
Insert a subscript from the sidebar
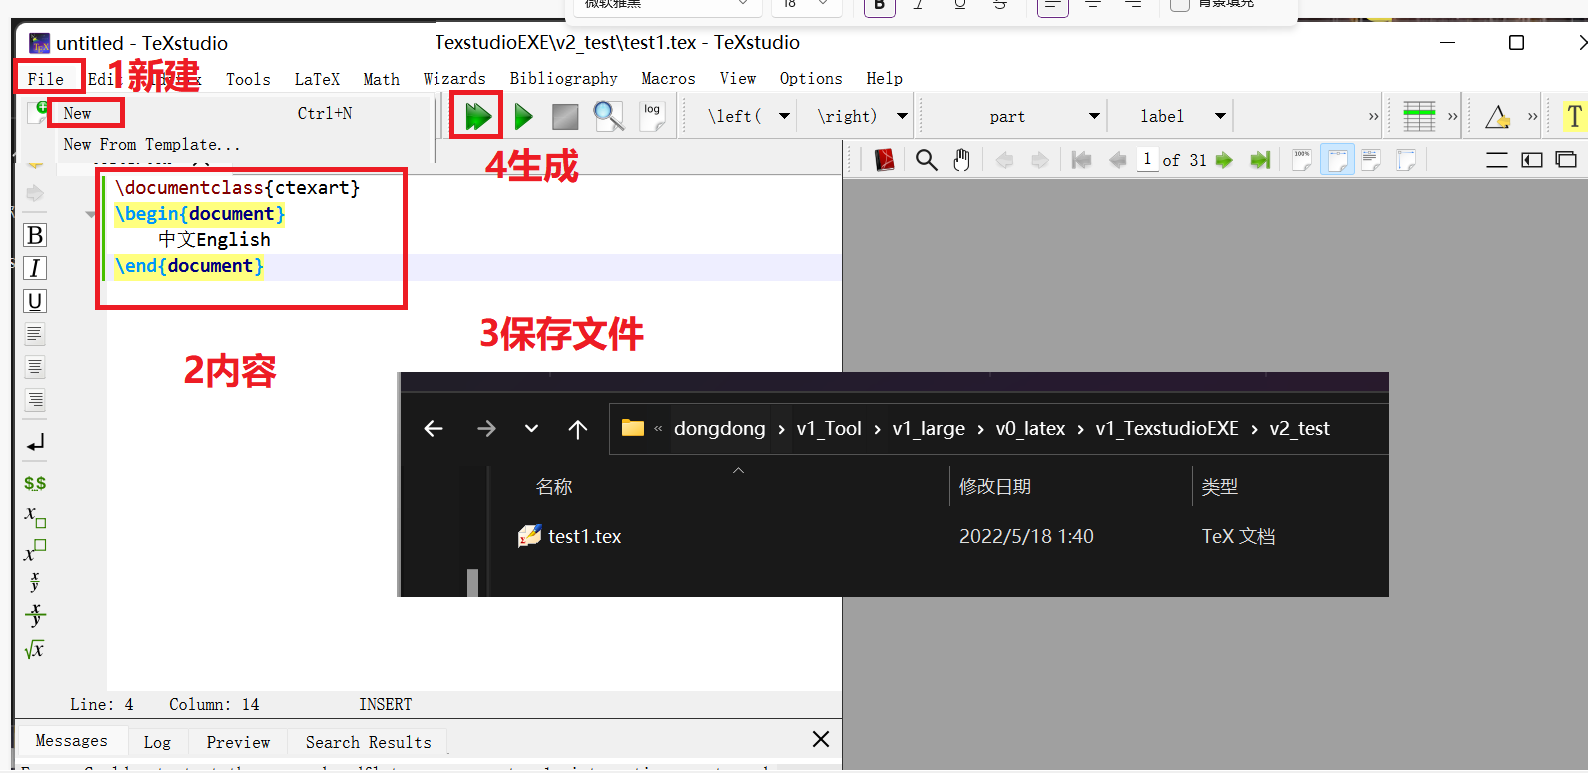point(35,516)
